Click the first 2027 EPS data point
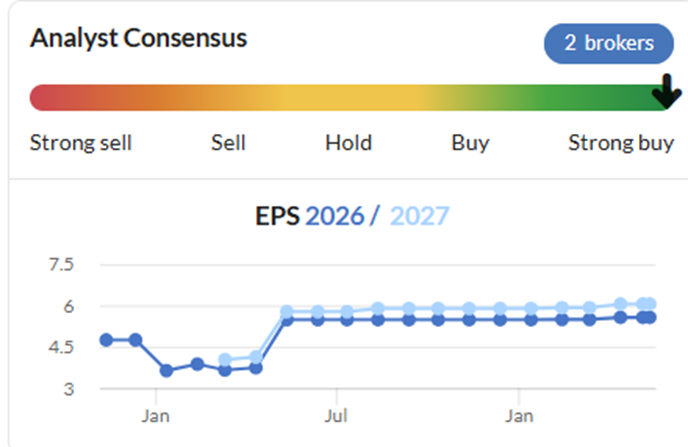Image resolution: width=688 pixels, height=447 pixels. coord(225,360)
